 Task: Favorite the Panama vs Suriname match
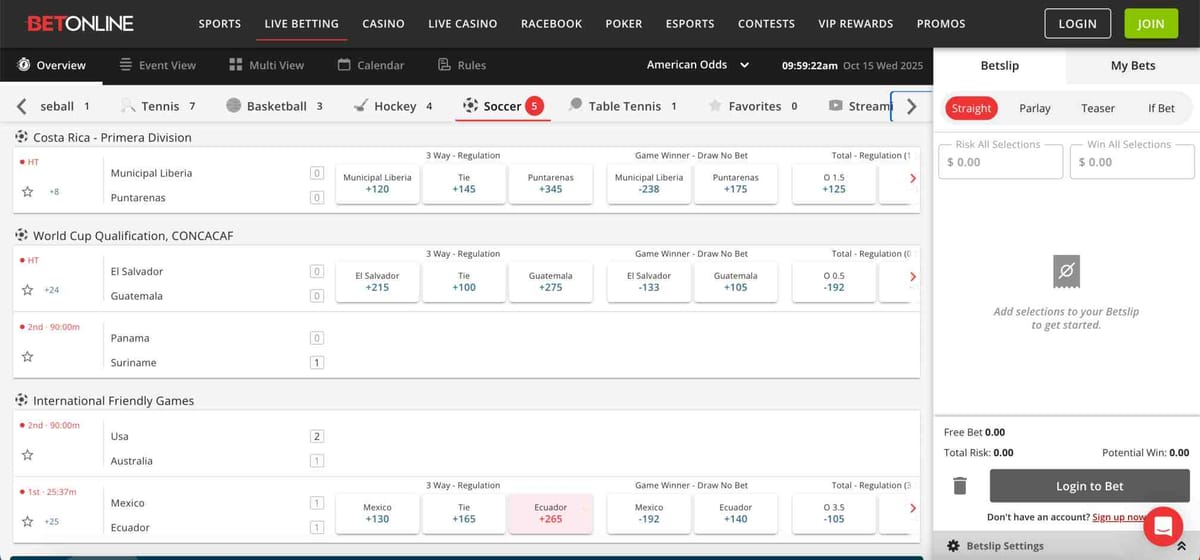(x=28, y=356)
